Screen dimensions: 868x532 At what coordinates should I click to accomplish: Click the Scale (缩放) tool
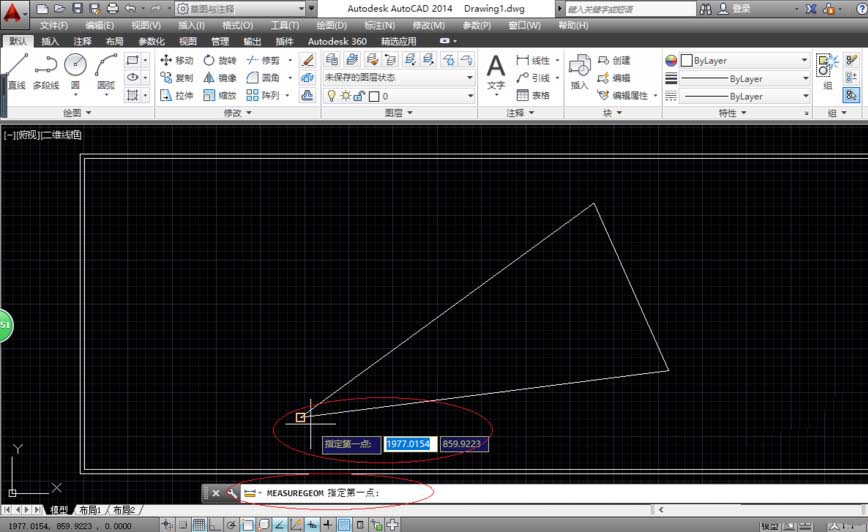(x=220, y=95)
